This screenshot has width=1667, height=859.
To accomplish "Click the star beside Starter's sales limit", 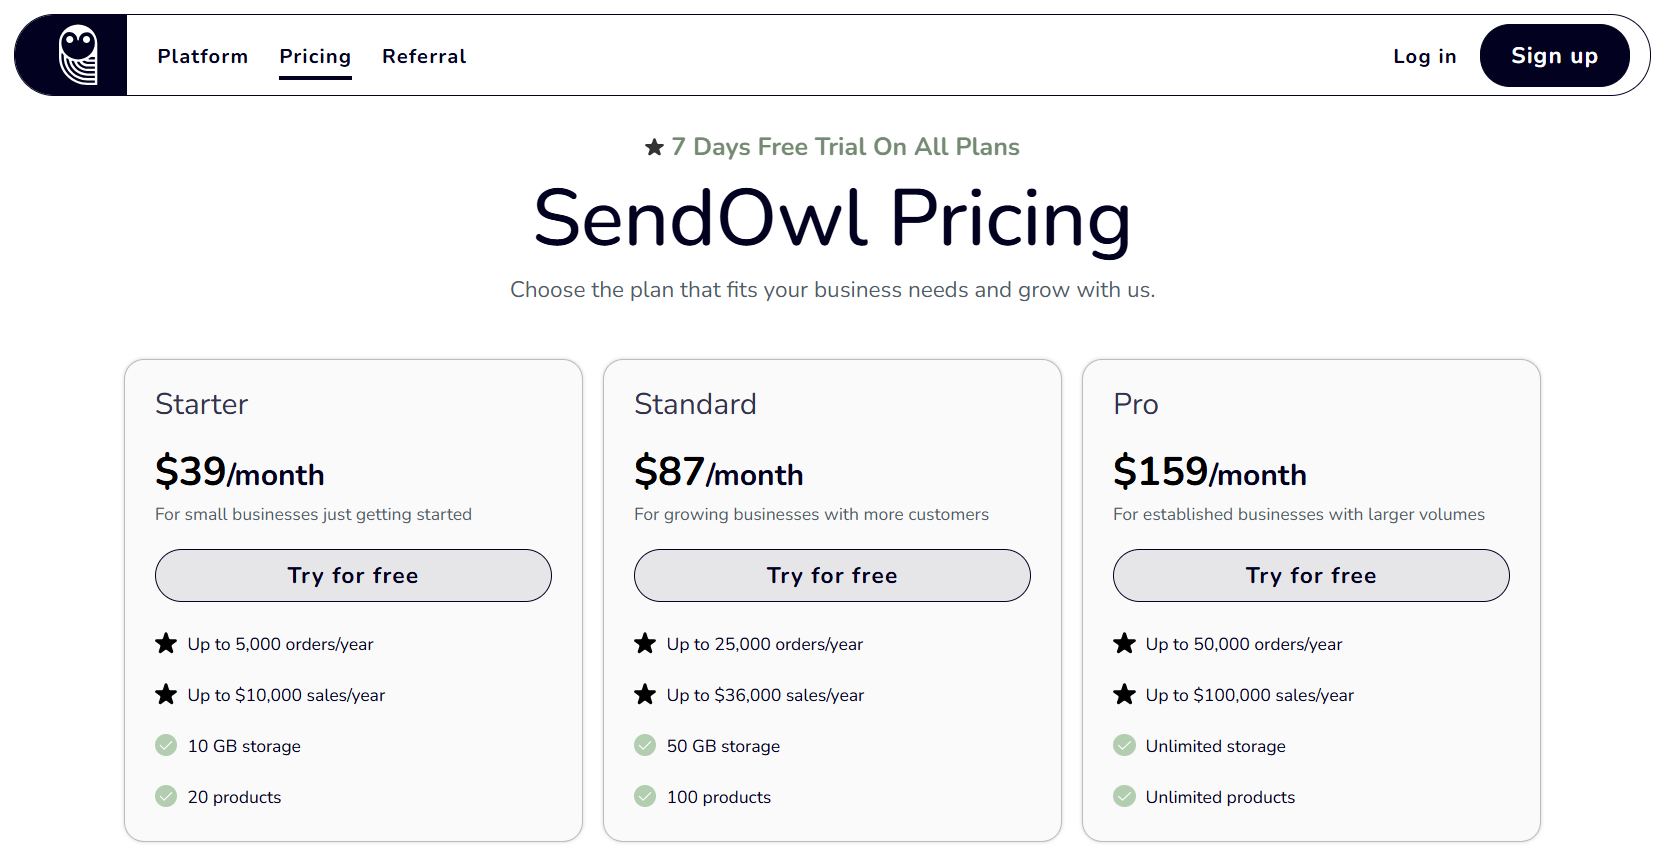I will point(166,694).
